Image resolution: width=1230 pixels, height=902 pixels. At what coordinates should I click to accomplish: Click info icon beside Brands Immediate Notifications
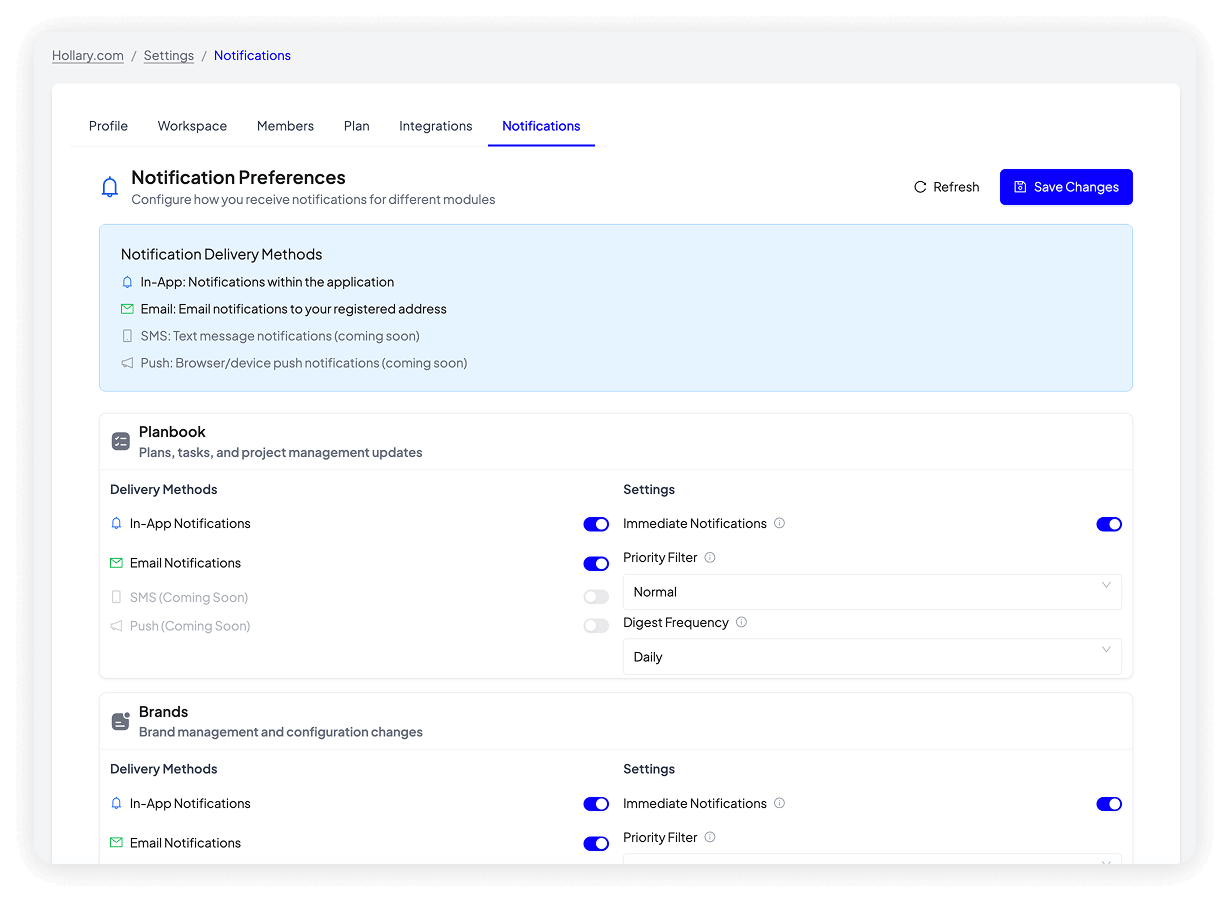[780, 803]
